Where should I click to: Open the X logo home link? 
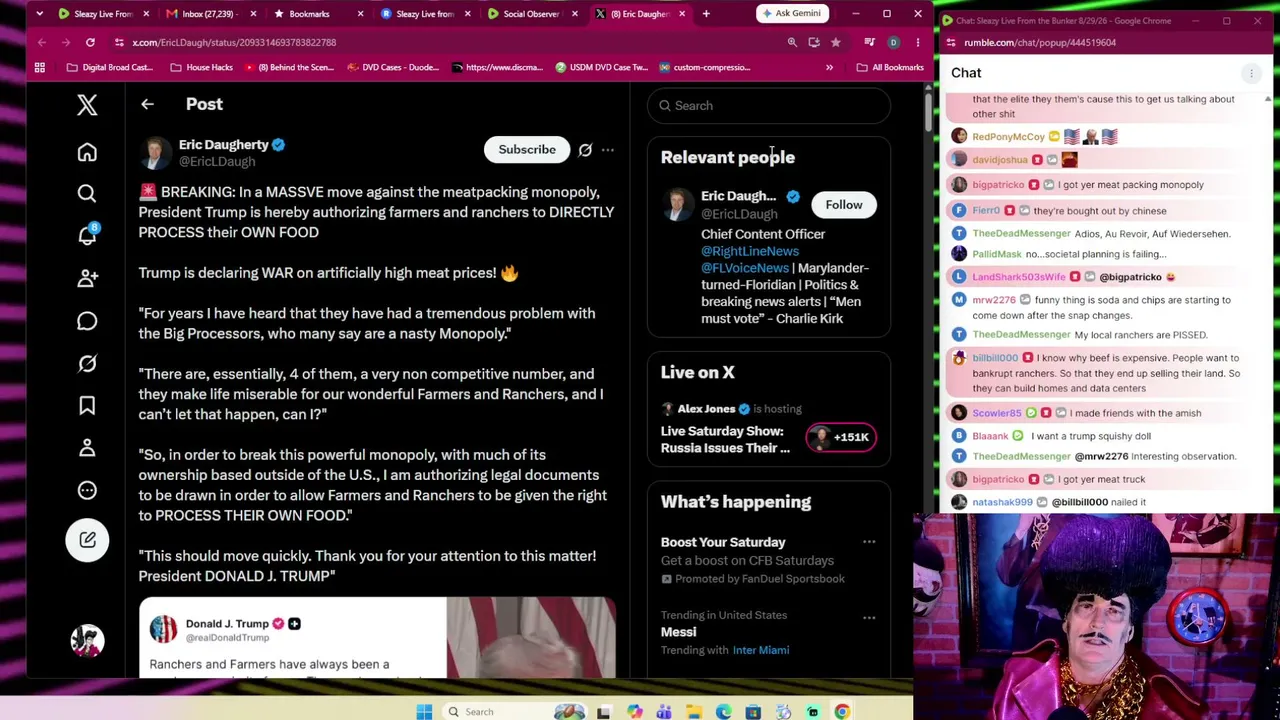pyautogui.click(x=87, y=105)
